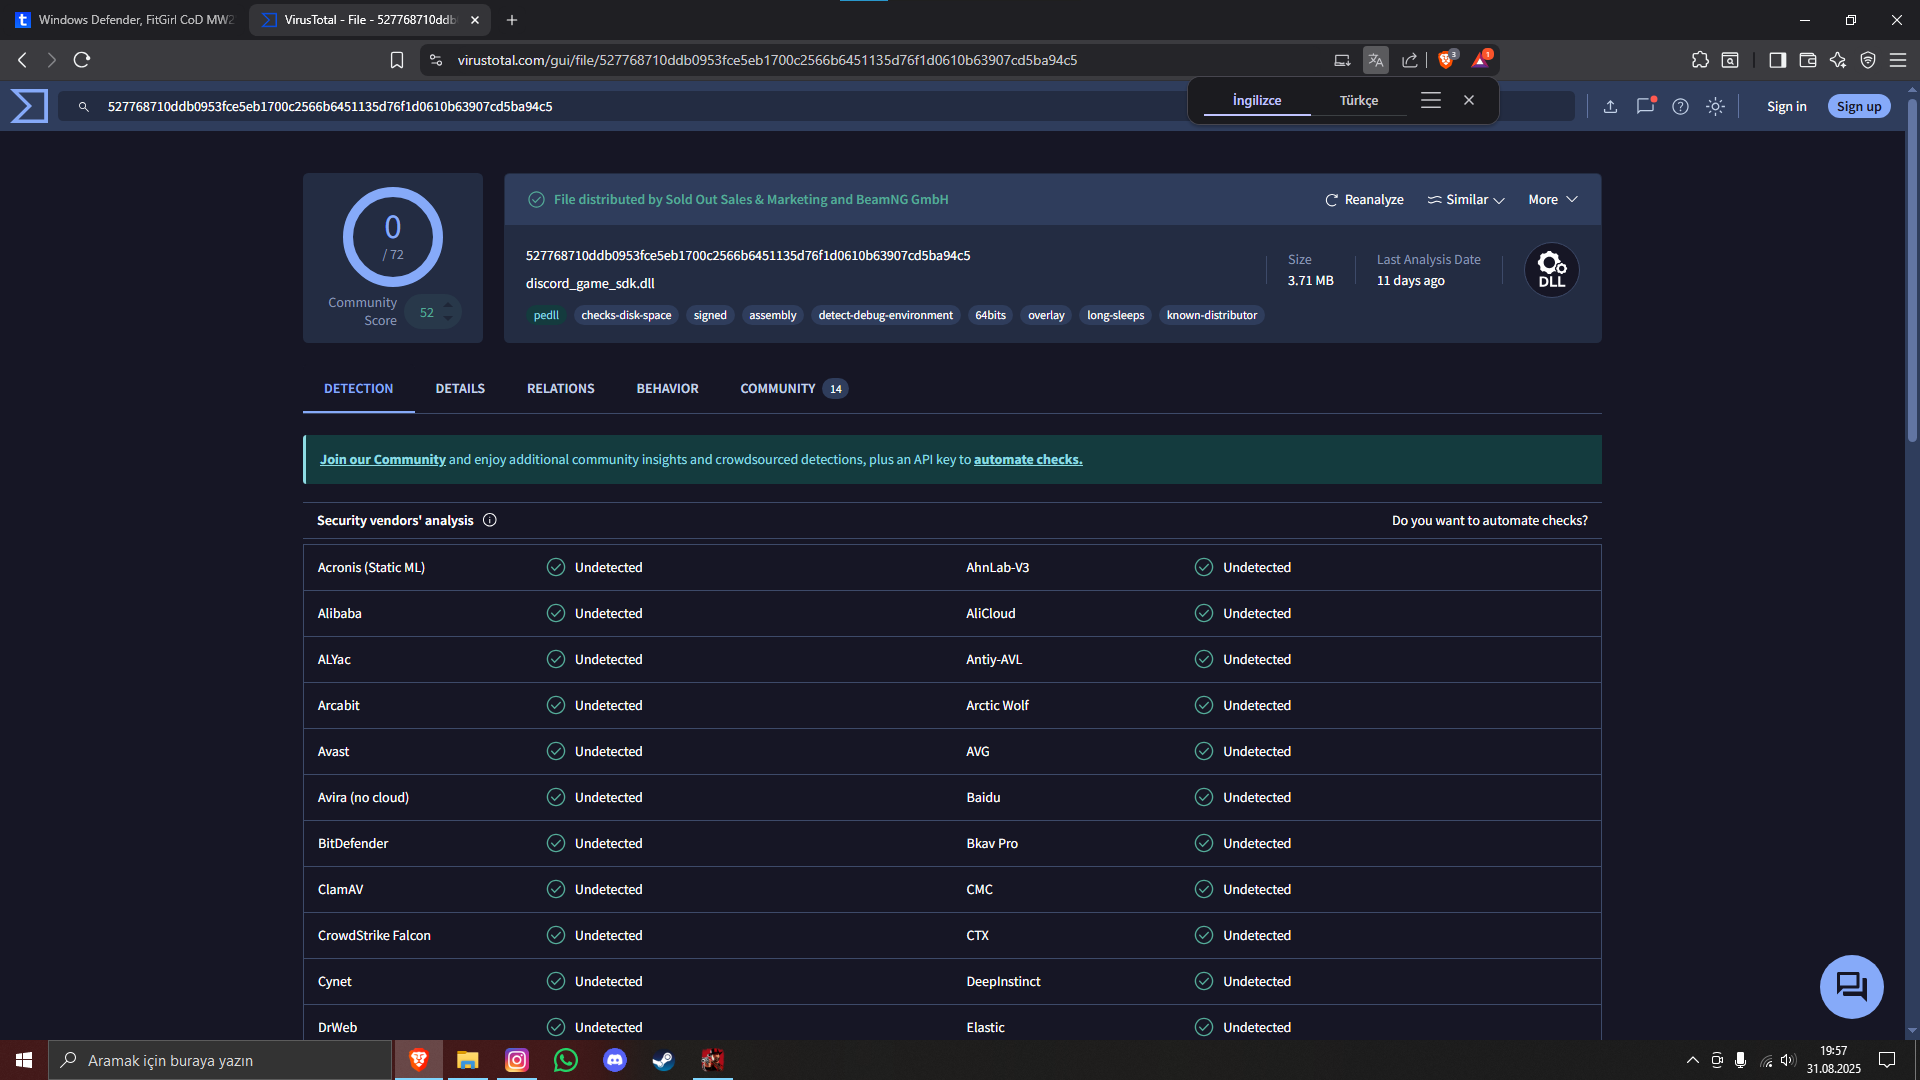Open the Windows notification center
Viewport: 1920px width, 1080px height.
1887,1060
